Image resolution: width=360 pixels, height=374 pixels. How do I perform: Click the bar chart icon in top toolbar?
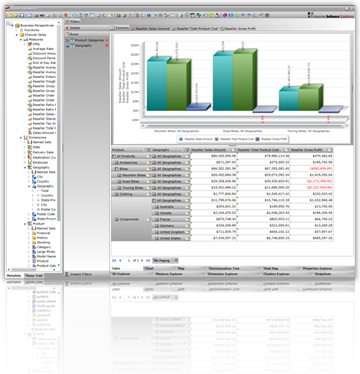119,15
